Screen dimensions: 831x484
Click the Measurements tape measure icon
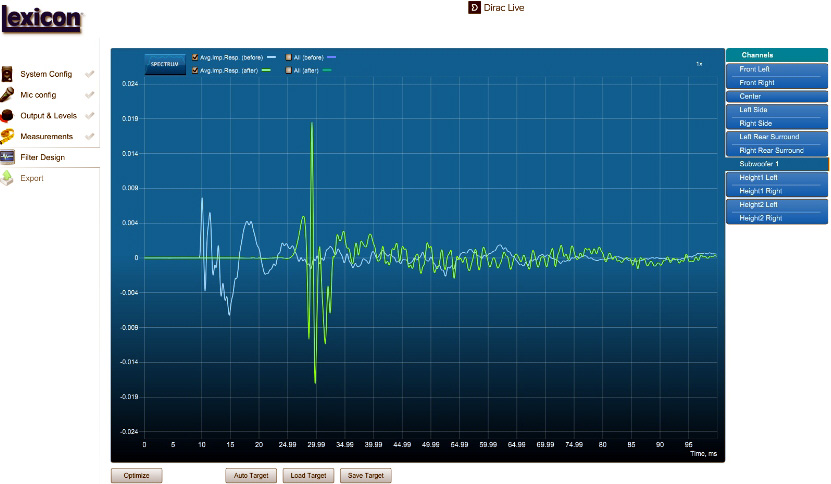[x=8, y=137]
